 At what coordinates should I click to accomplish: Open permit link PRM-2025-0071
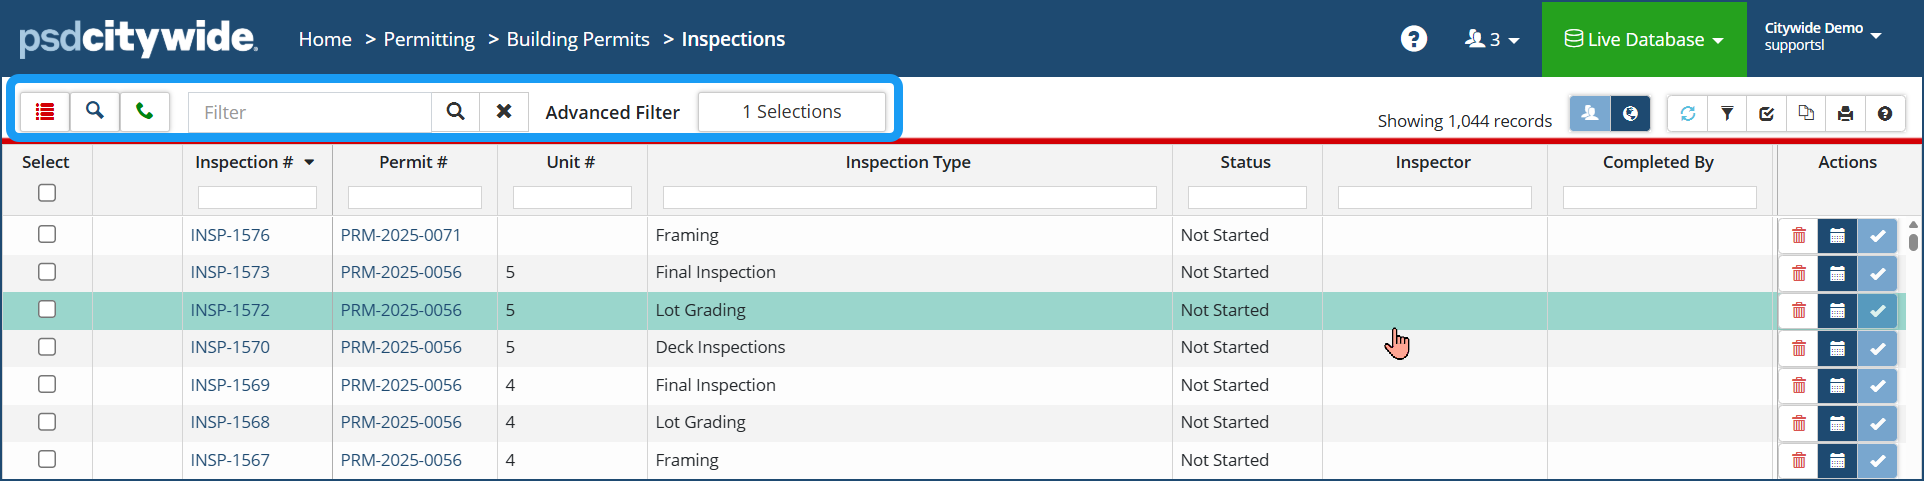tap(401, 236)
